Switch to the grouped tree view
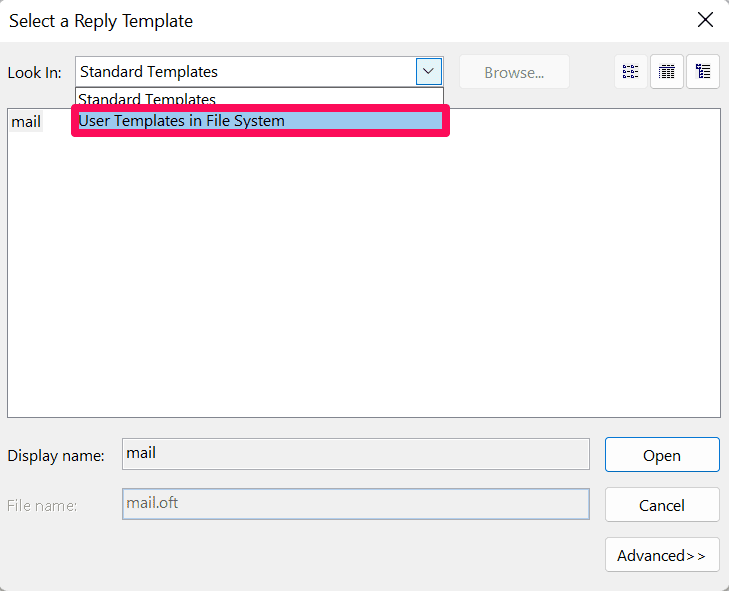729x591 pixels. [x=703, y=72]
